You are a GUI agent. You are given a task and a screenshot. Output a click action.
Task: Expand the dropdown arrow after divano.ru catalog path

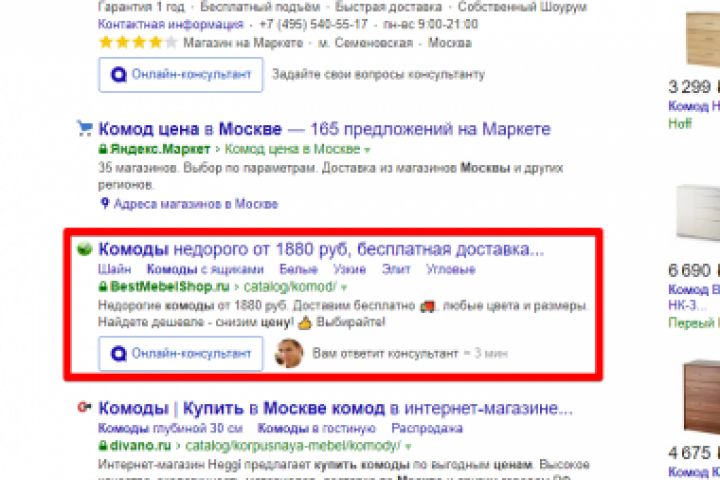[408, 446]
